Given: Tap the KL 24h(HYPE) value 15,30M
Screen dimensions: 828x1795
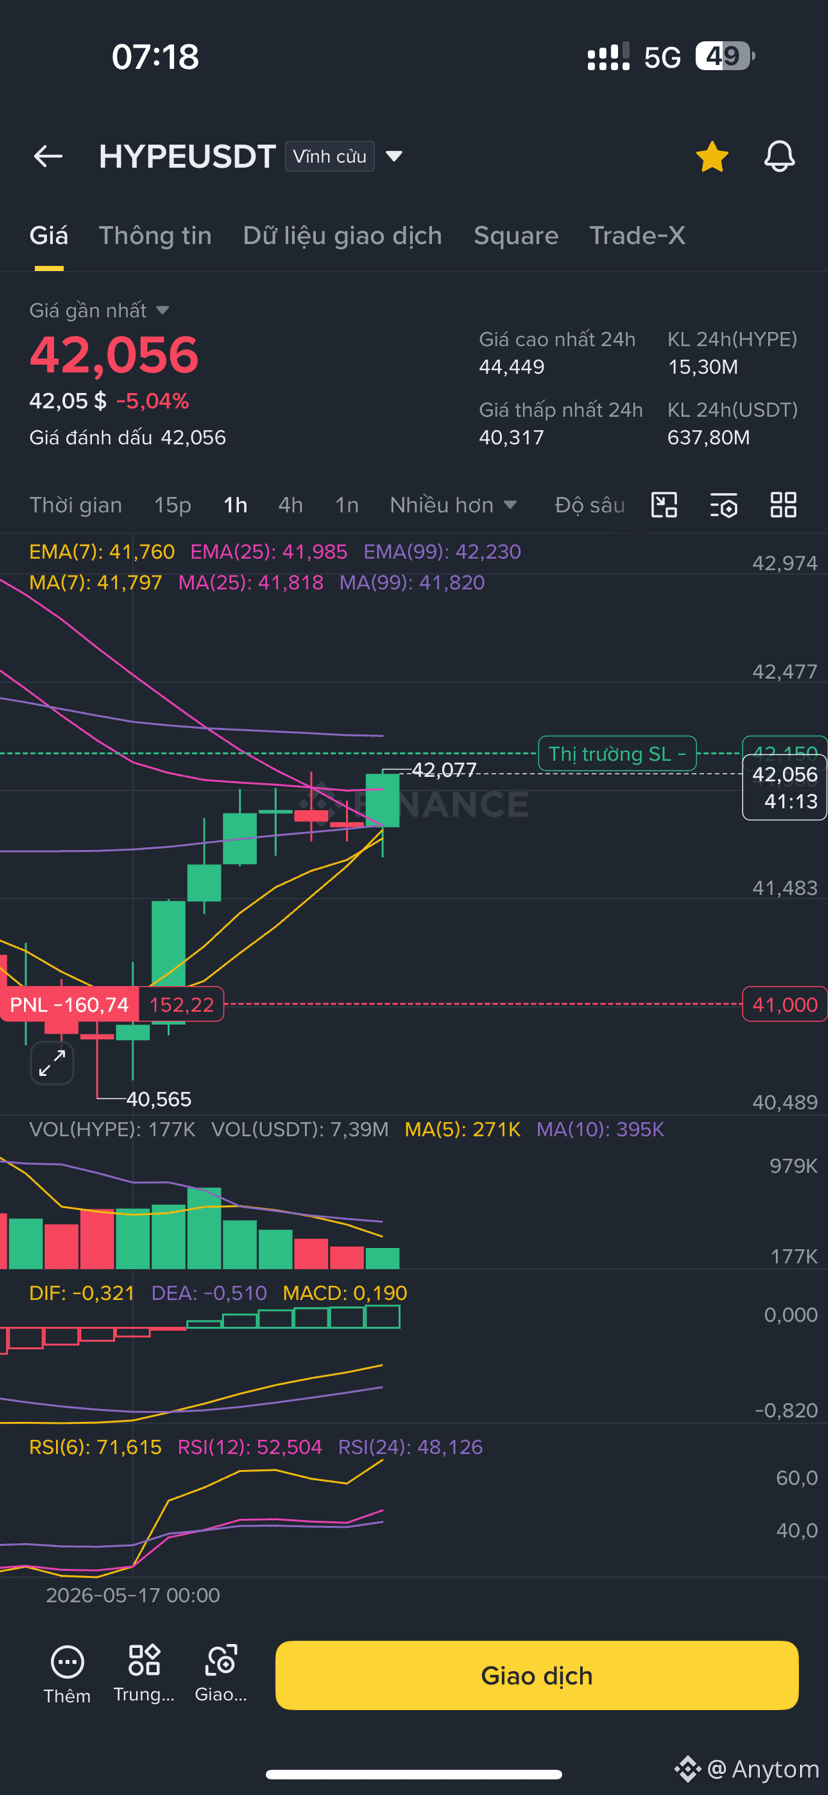Looking at the screenshot, I should (703, 367).
